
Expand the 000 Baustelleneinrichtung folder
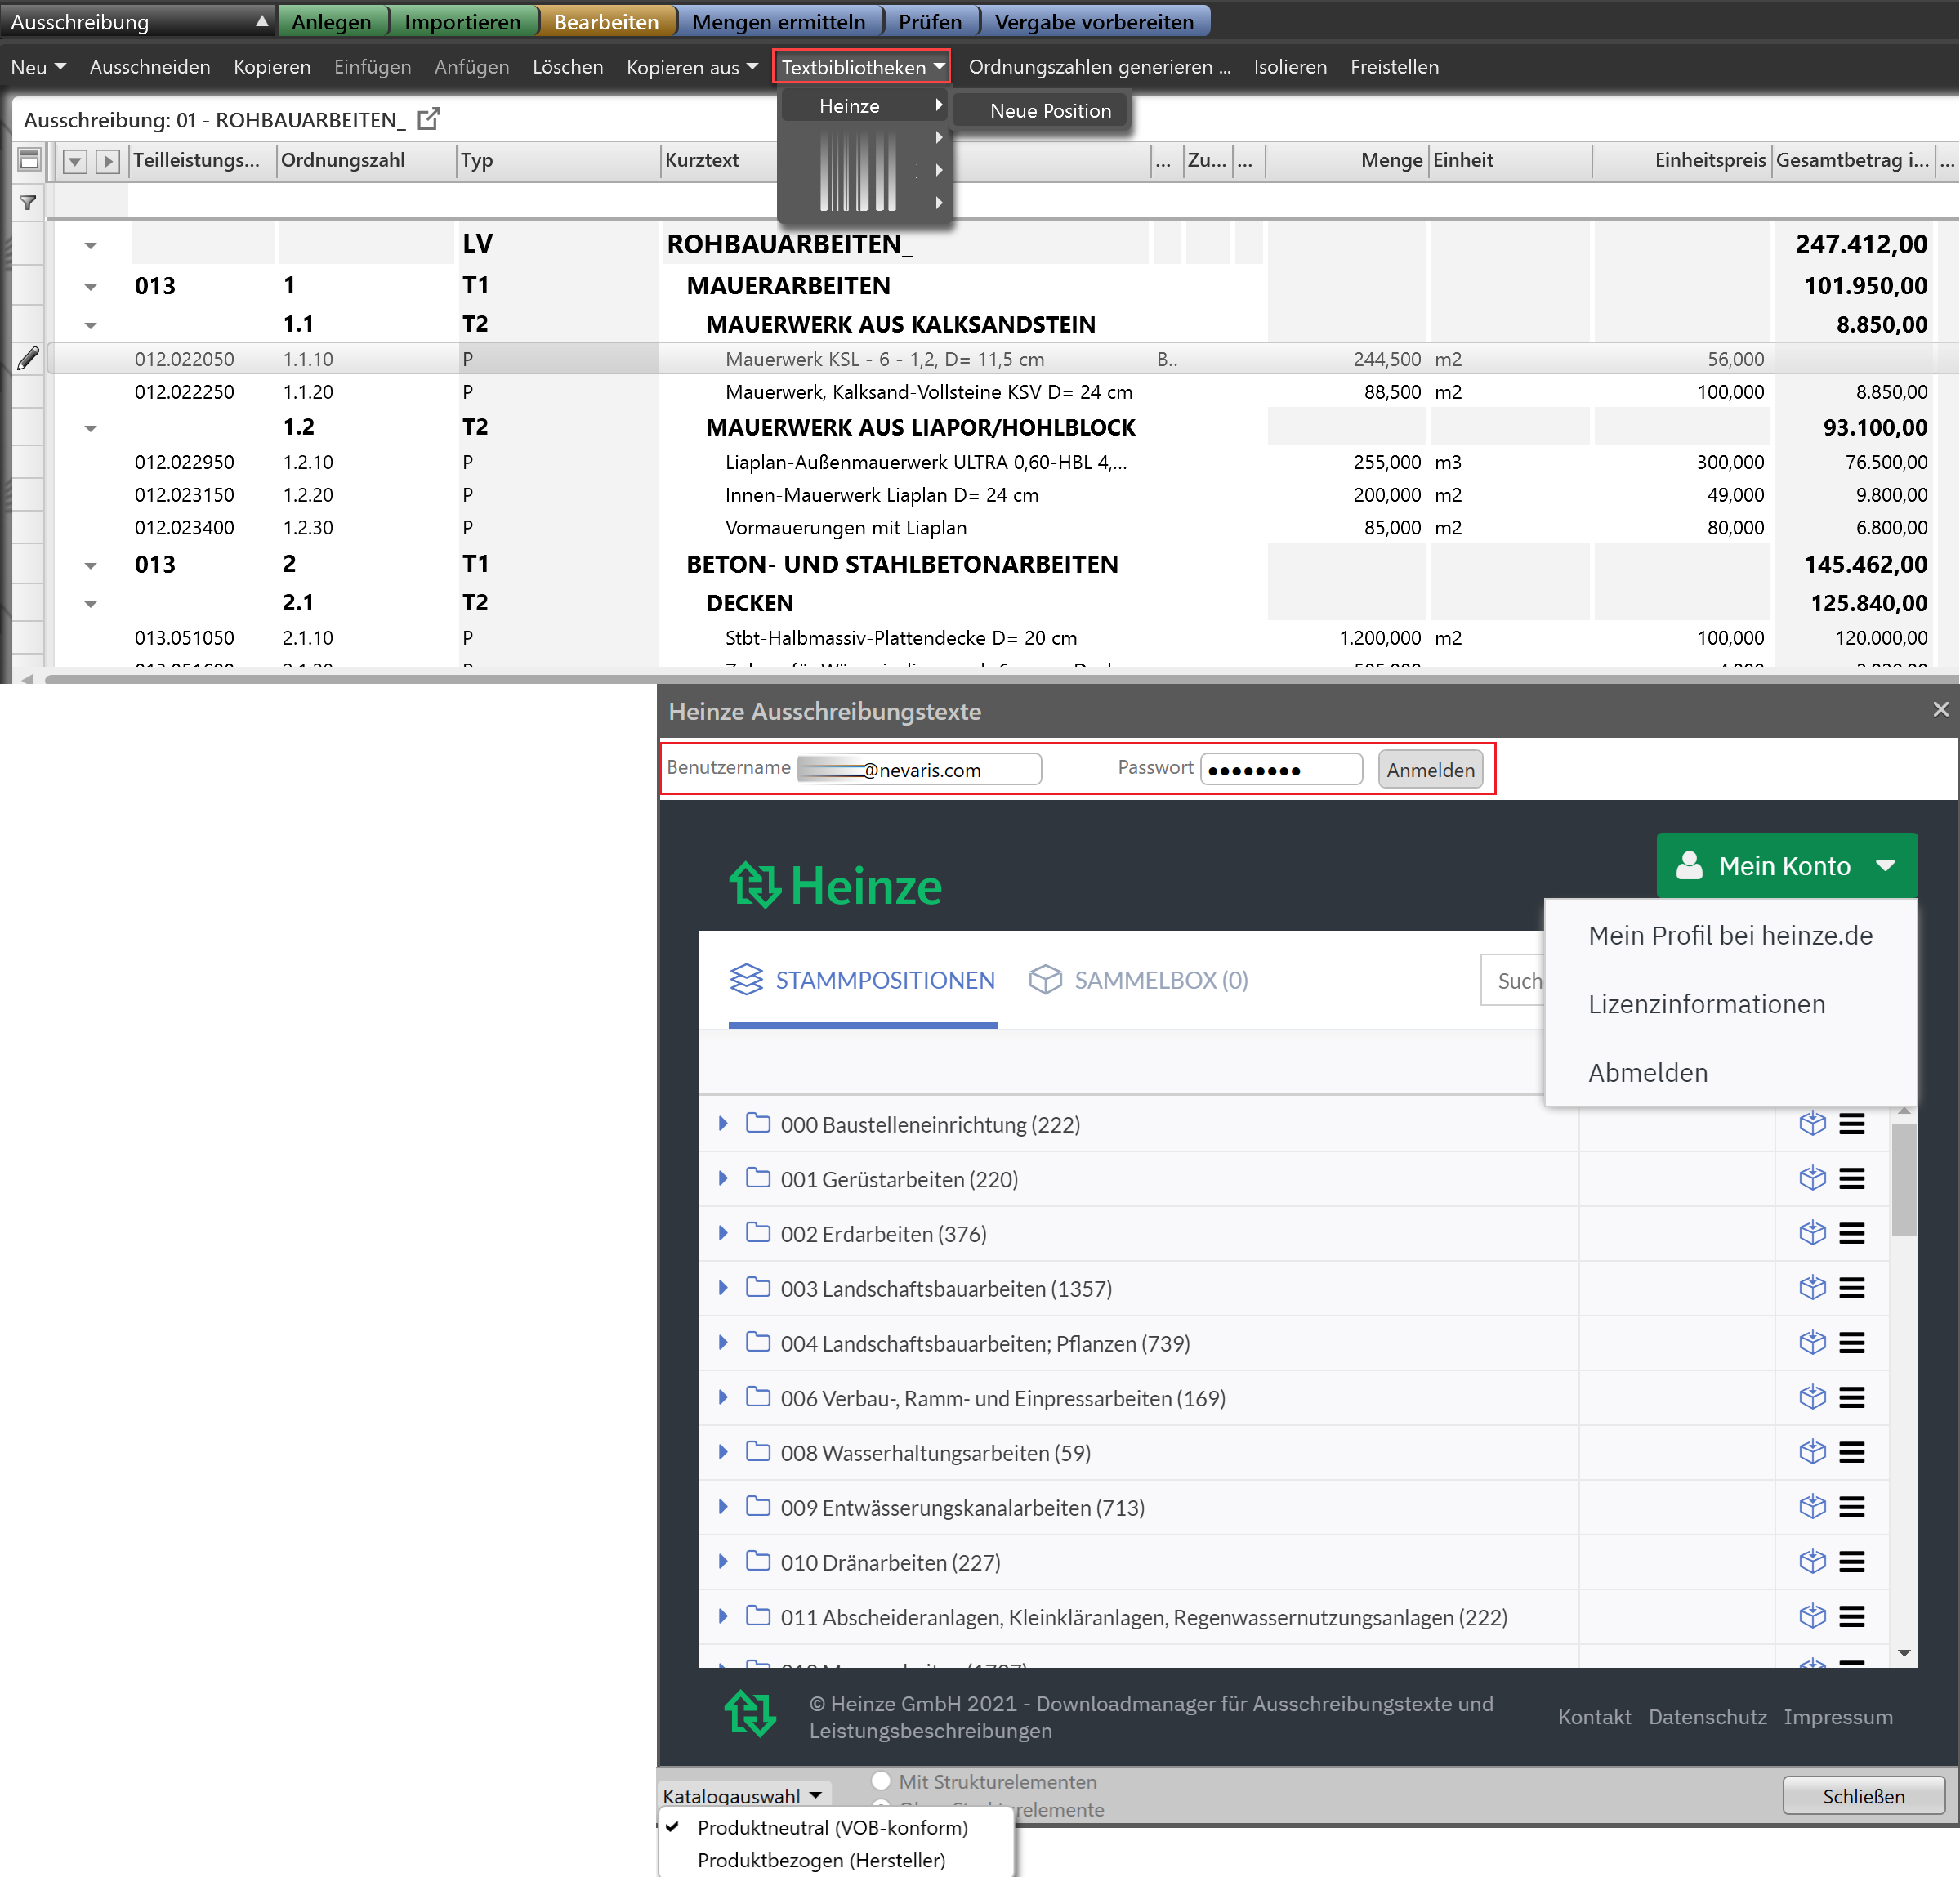[723, 1124]
